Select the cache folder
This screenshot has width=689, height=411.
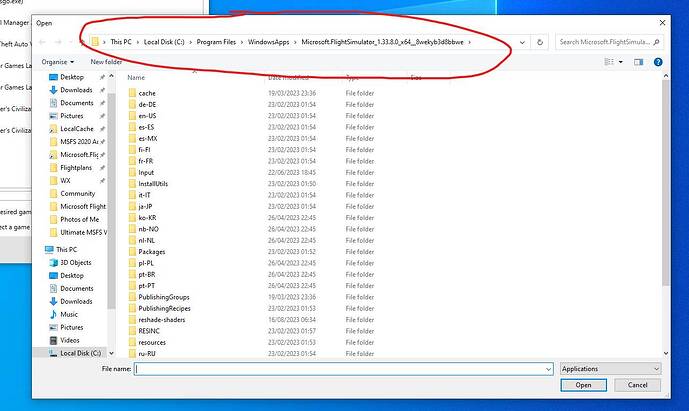[147, 93]
